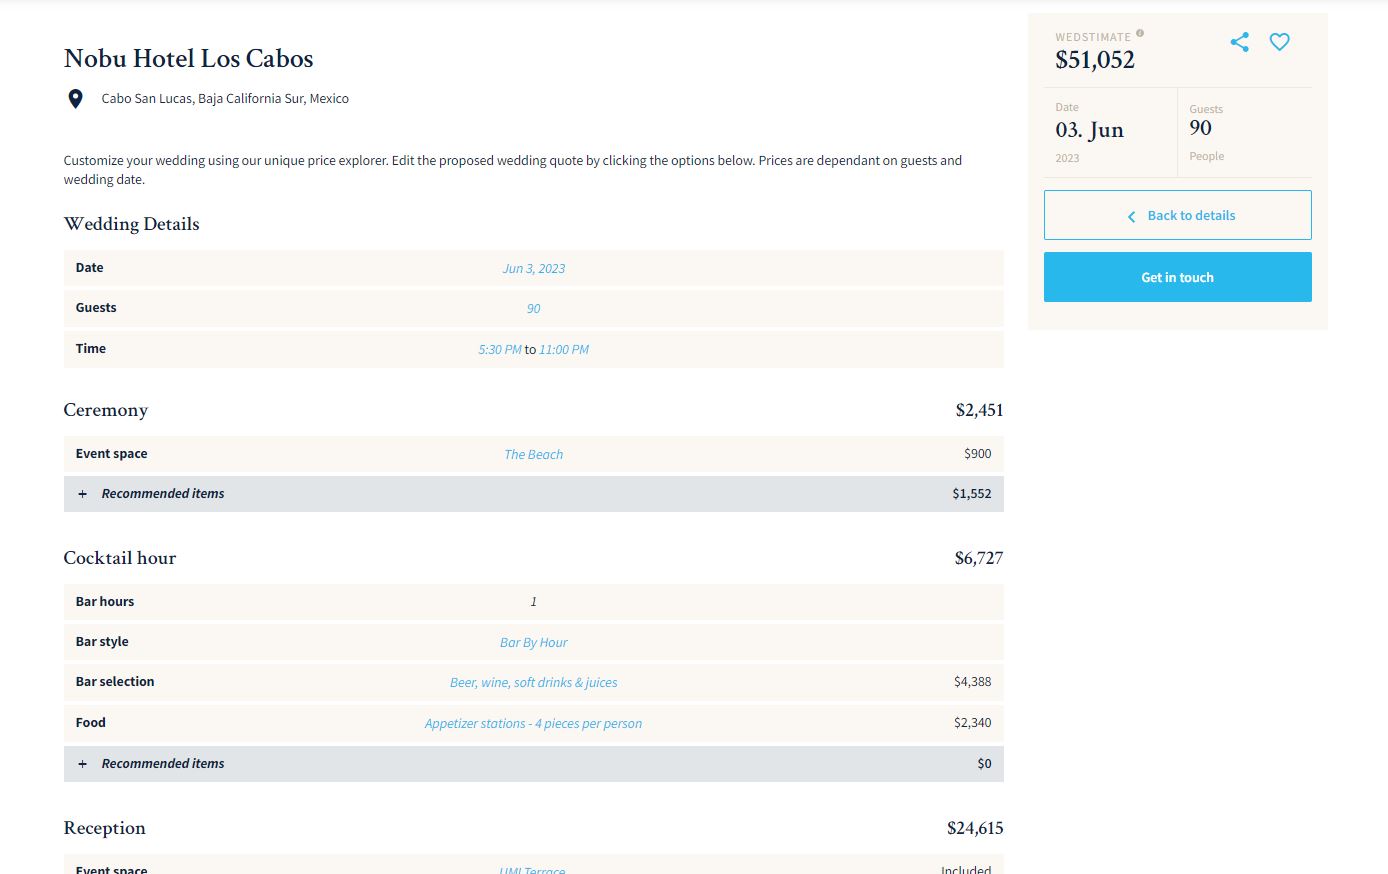
Task: Click the $900 event space price
Action: coord(978,454)
